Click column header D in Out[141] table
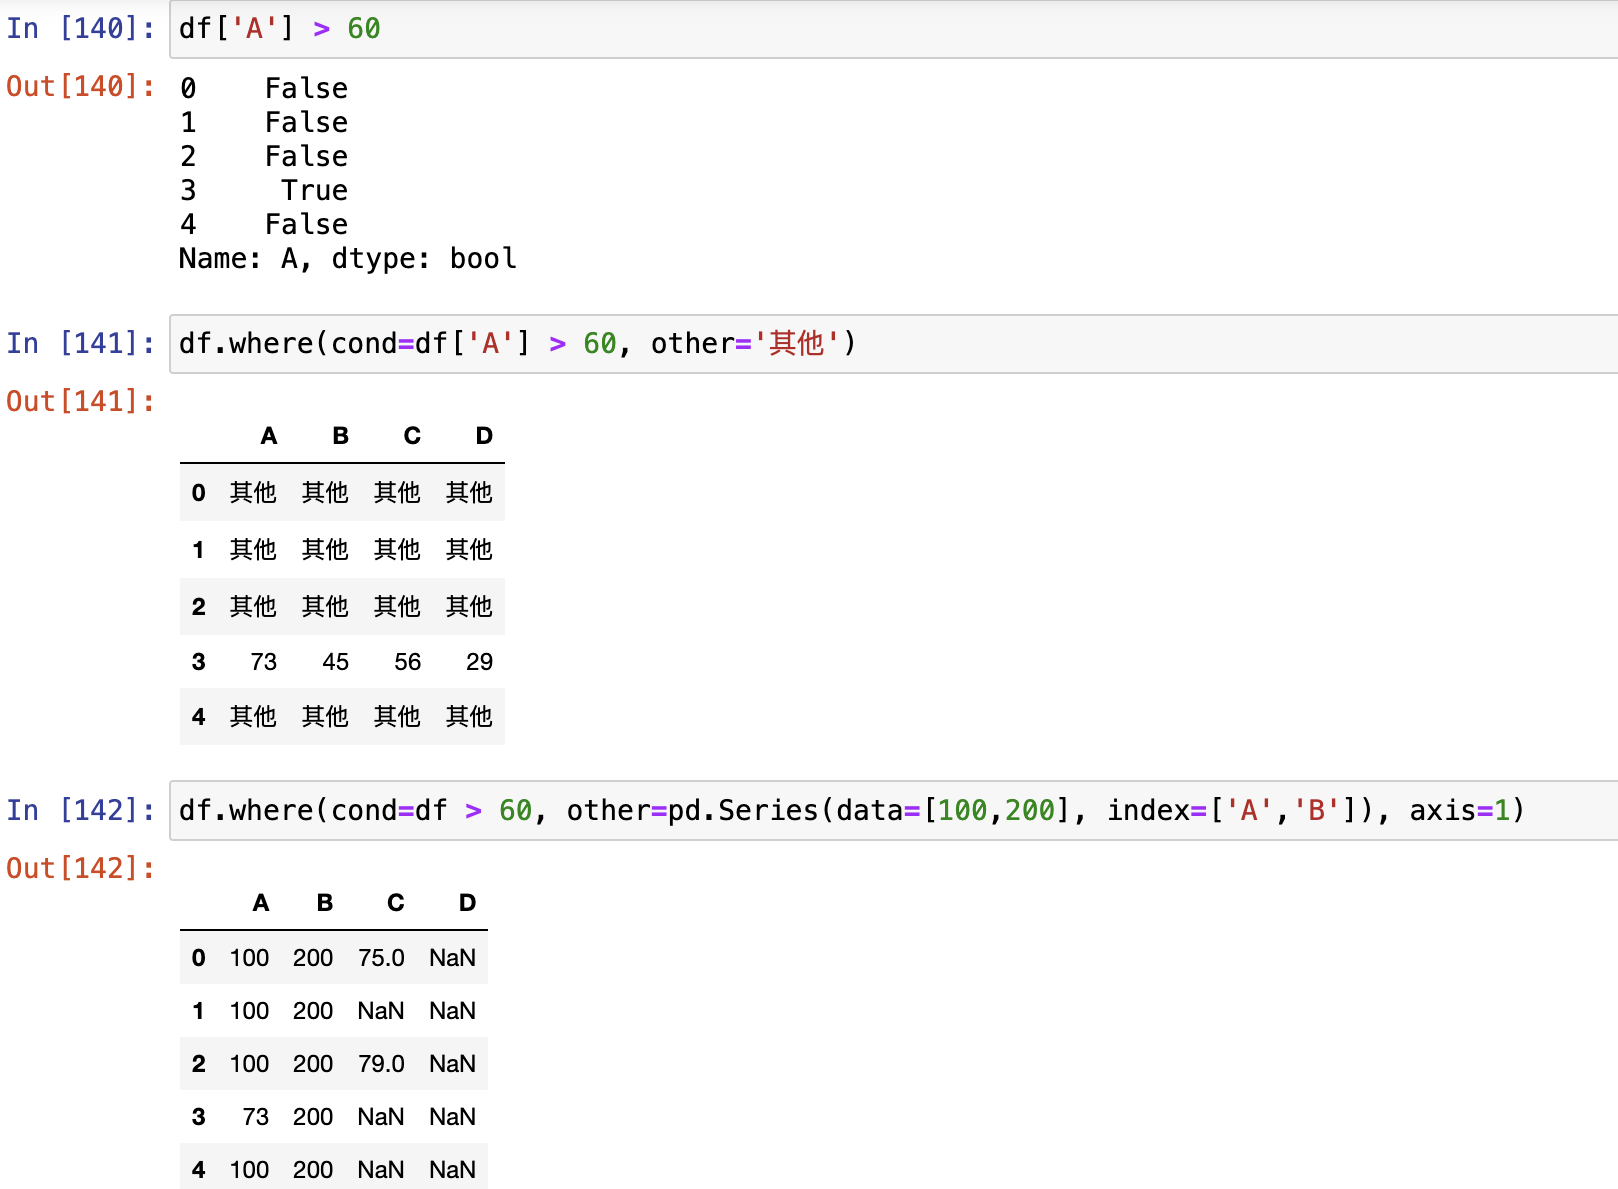The width and height of the screenshot is (1618, 1189). click(484, 436)
